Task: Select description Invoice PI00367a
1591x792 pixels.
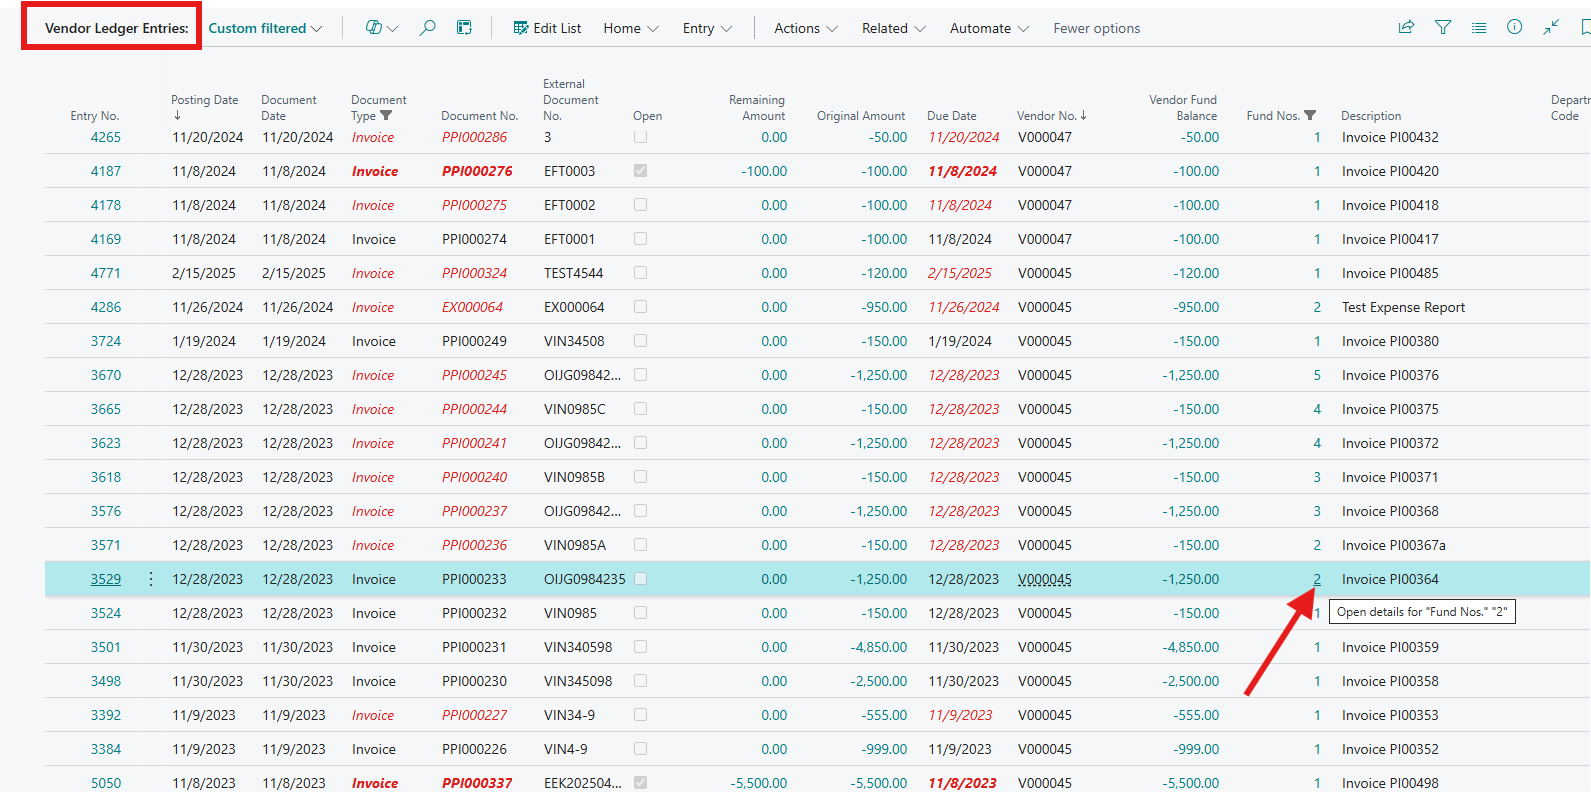Action: 1394,545
